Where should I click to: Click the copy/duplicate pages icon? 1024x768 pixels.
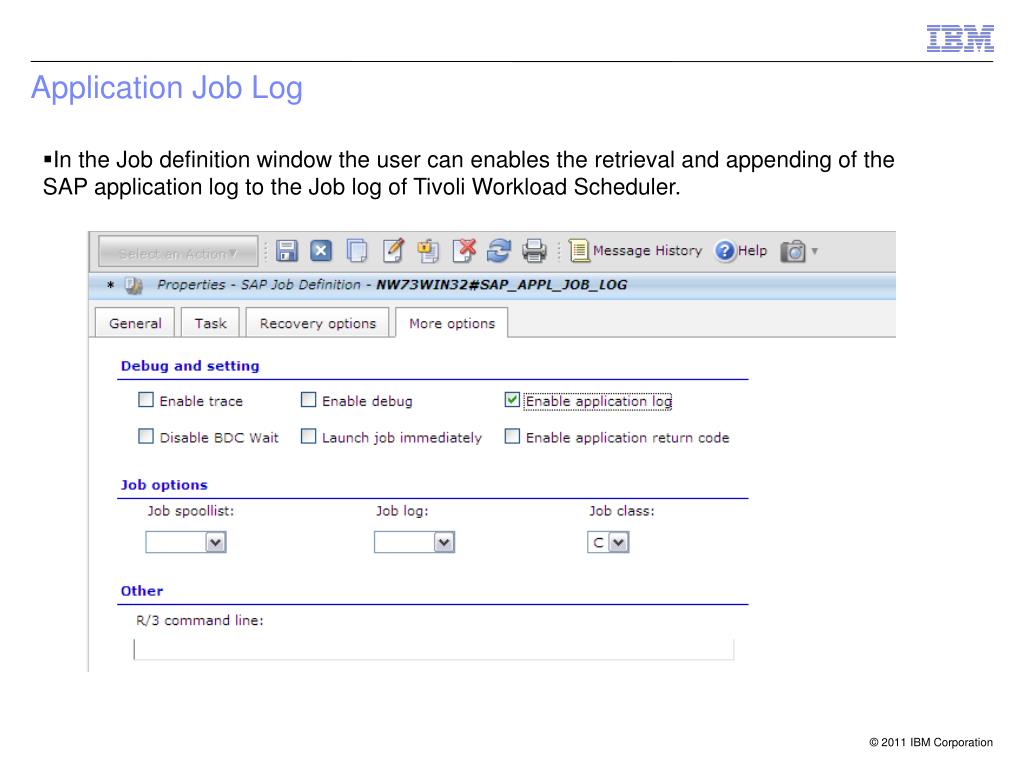(x=357, y=251)
